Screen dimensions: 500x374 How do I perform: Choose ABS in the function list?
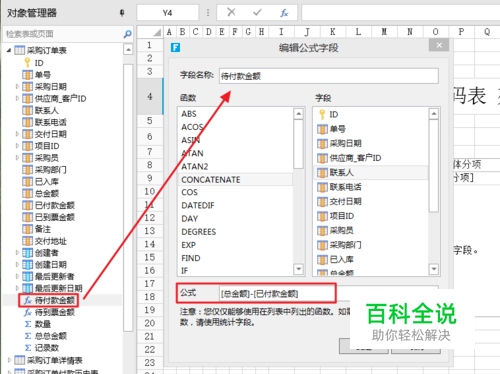tap(189, 114)
